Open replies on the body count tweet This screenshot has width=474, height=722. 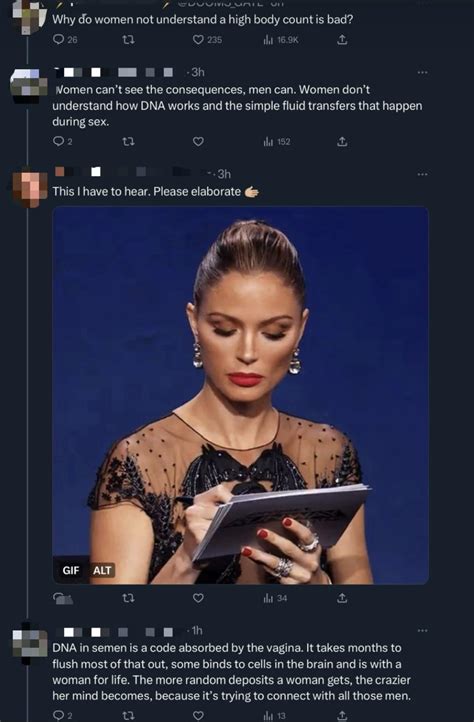(64, 40)
